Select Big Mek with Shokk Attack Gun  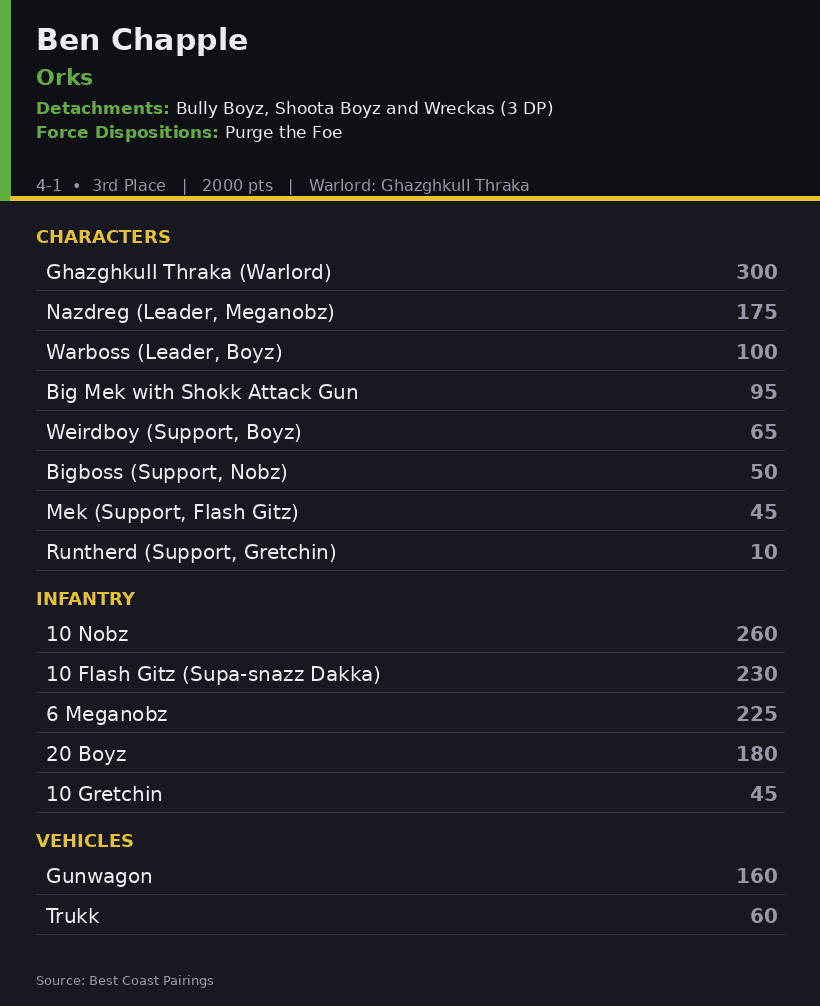(x=411, y=391)
